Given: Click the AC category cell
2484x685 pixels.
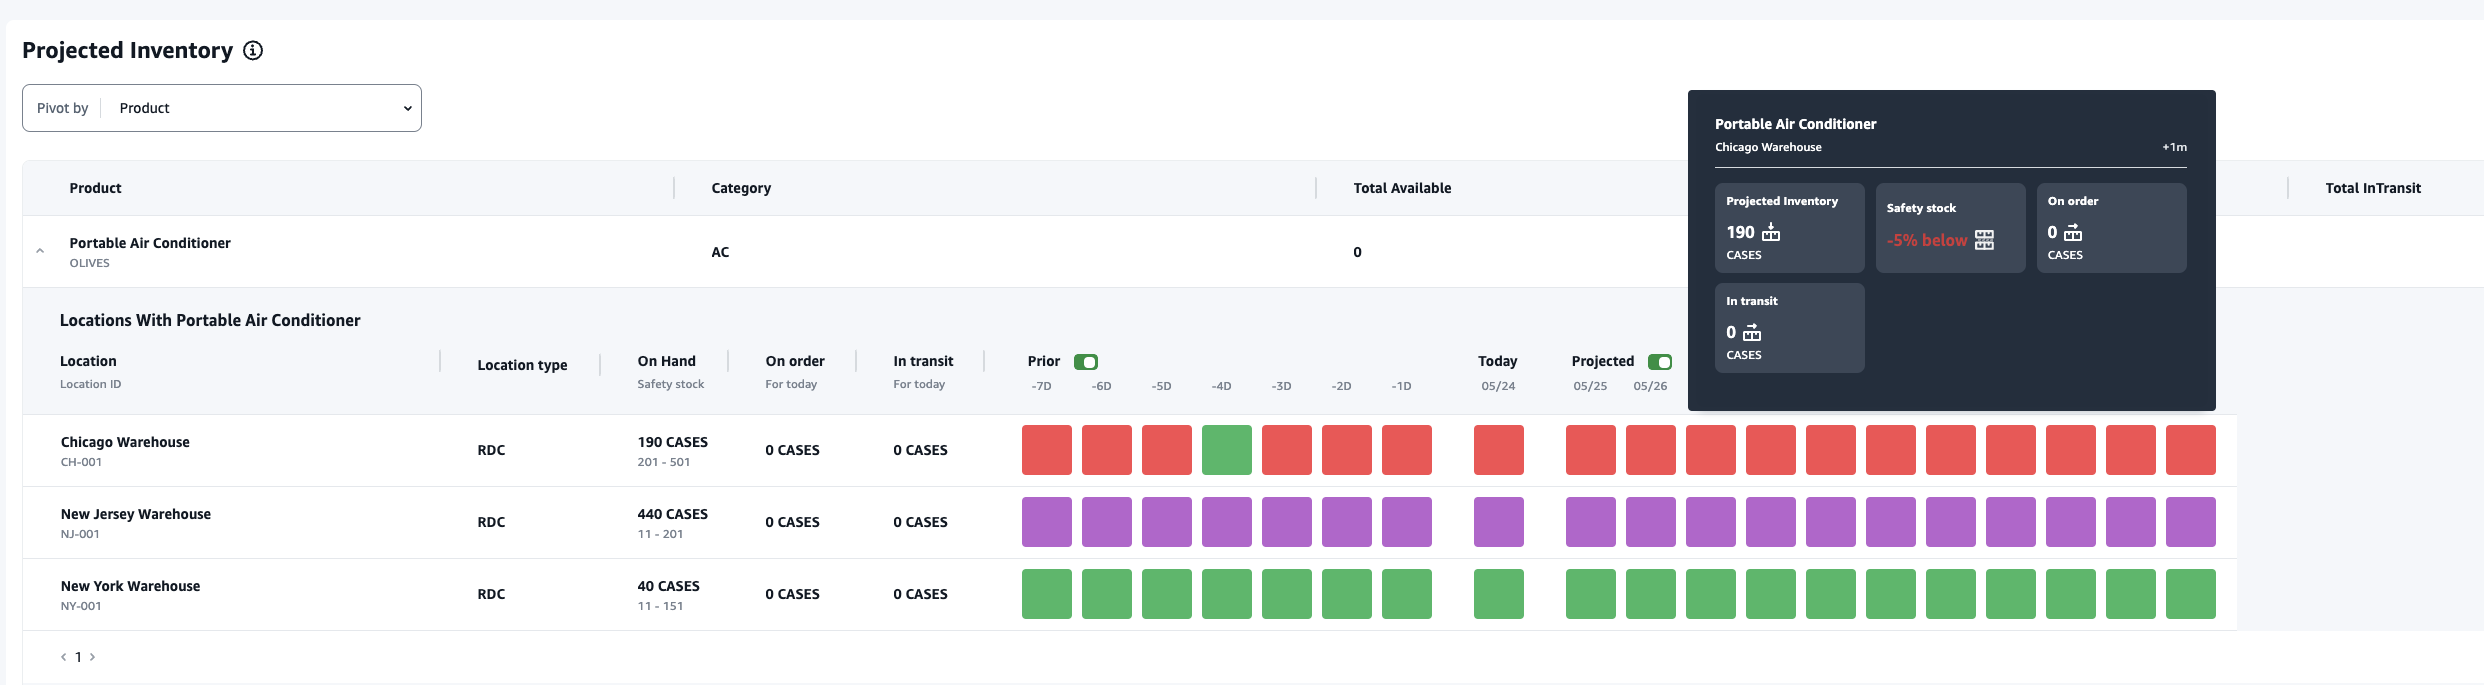Looking at the screenshot, I should tap(720, 252).
